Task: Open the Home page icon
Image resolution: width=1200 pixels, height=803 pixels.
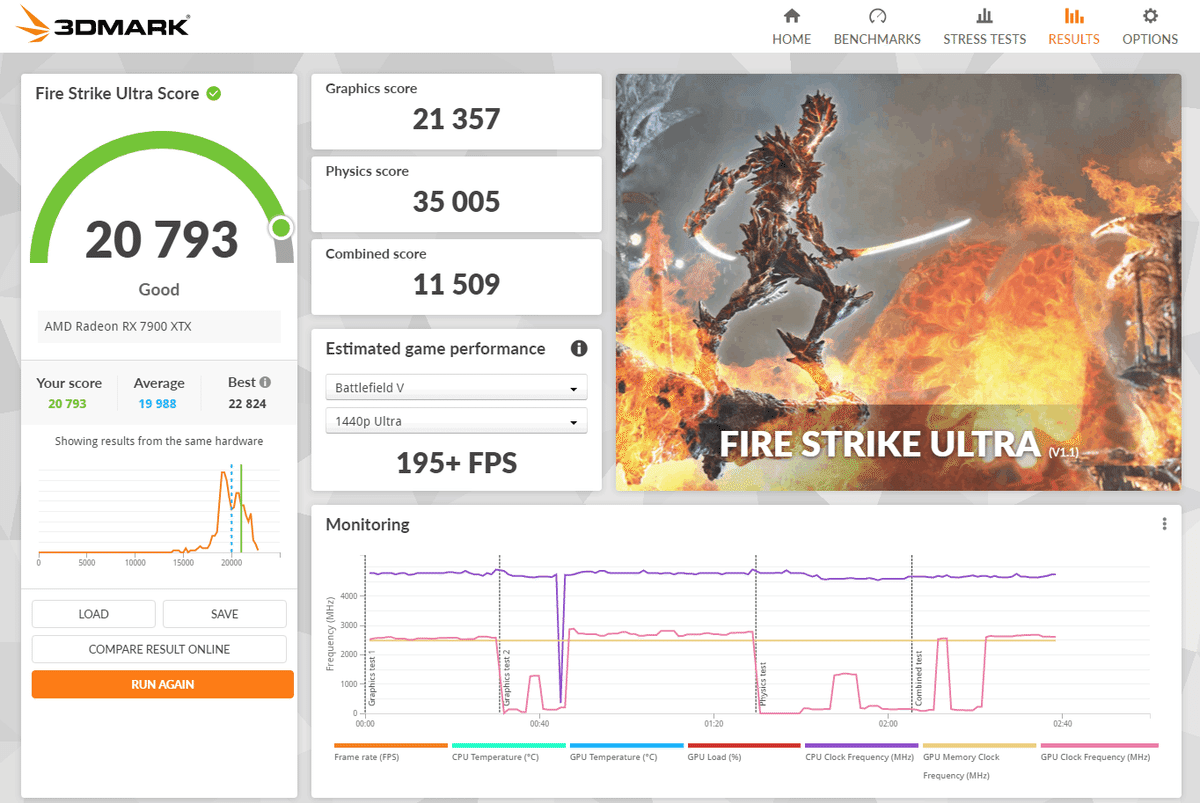Action: tap(792, 16)
